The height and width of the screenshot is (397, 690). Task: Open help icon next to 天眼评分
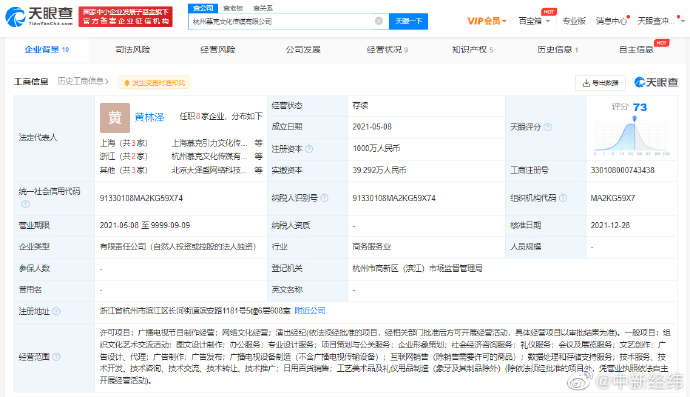(548, 127)
